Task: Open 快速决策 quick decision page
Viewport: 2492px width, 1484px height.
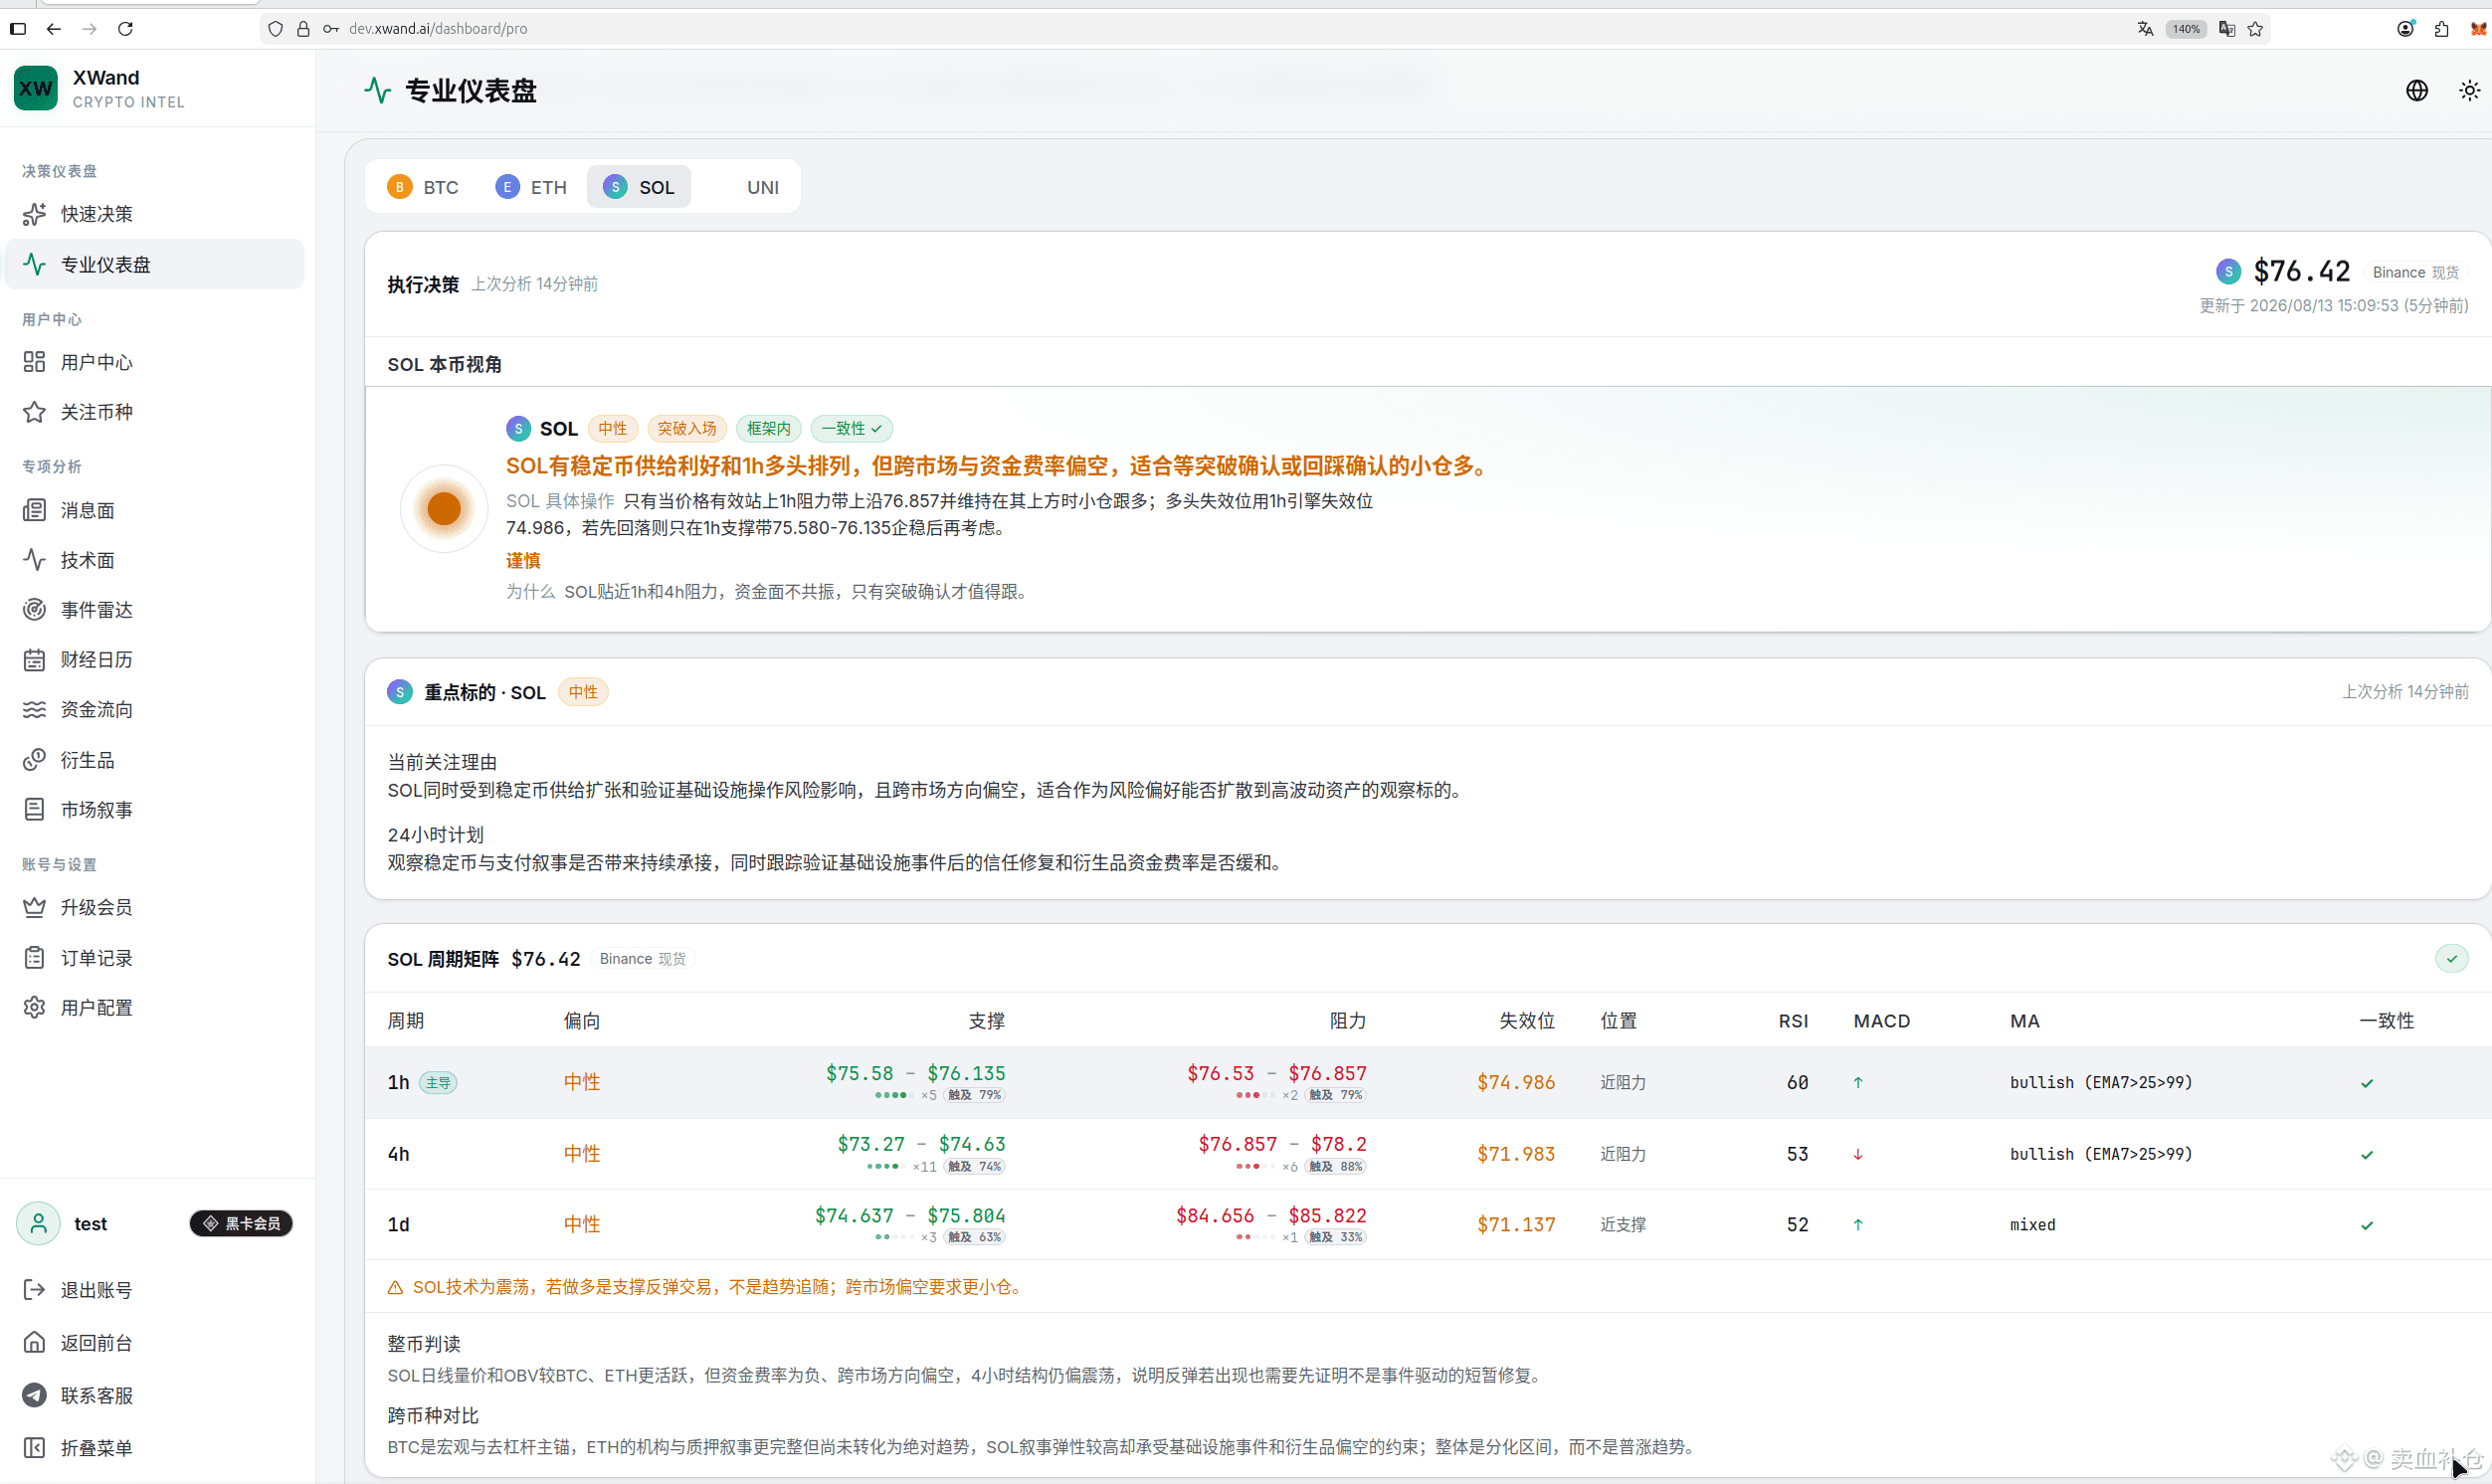Action: pos(96,214)
